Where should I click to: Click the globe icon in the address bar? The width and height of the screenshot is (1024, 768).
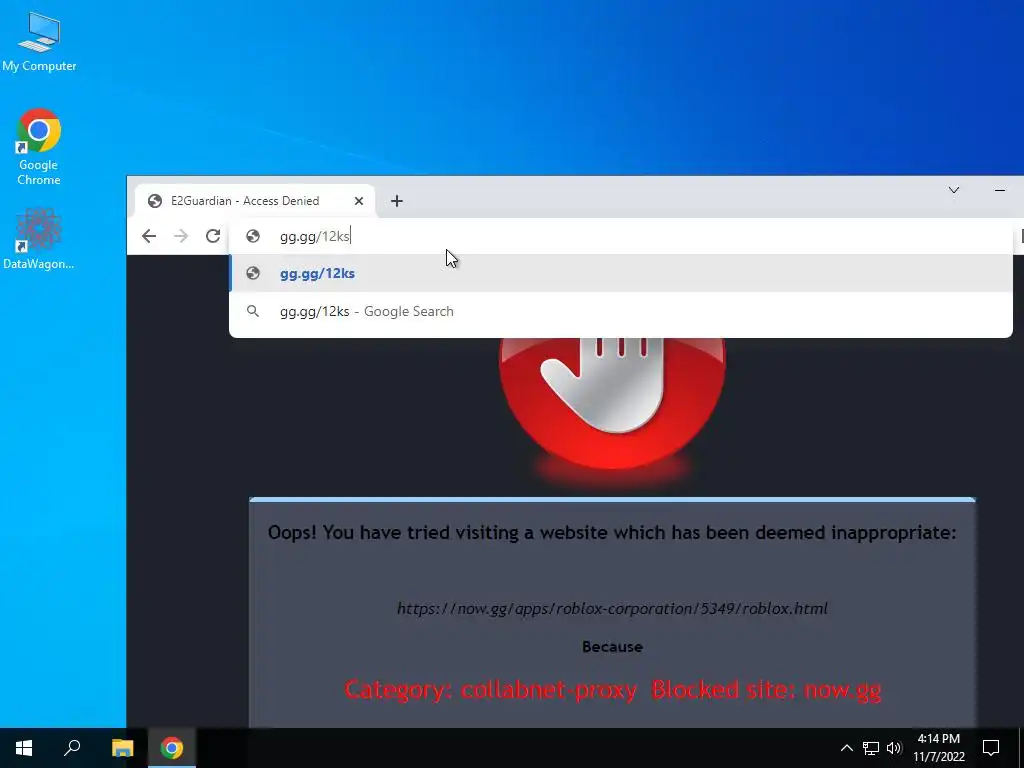click(253, 236)
